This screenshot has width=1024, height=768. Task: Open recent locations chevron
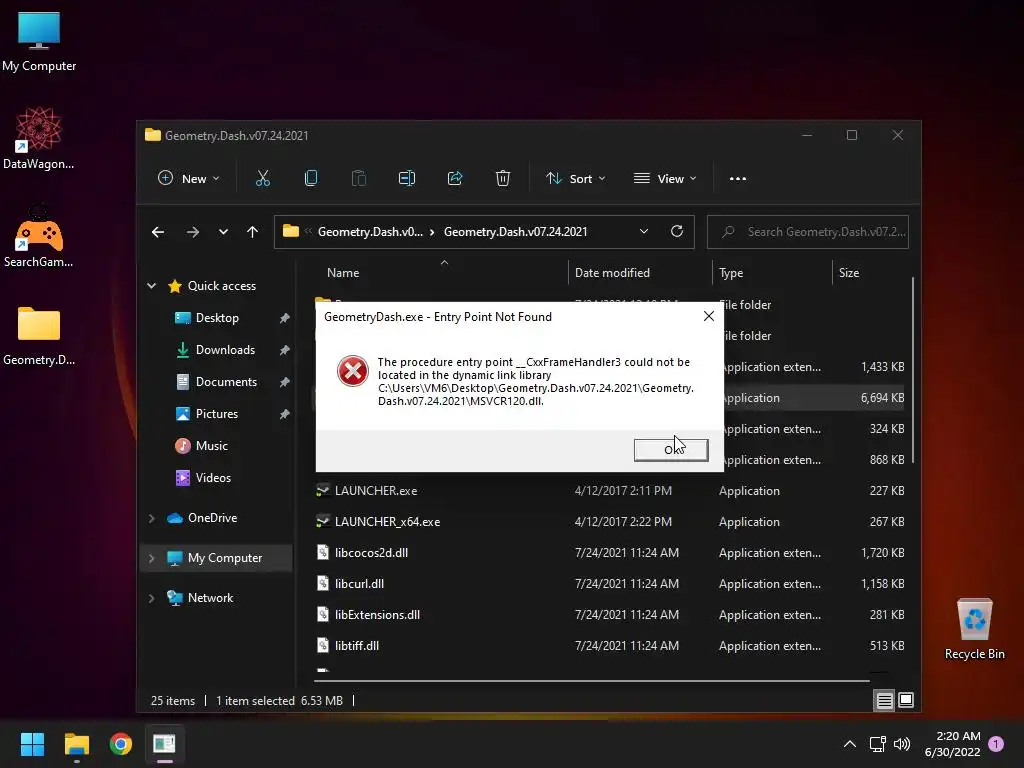click(223, 232)
